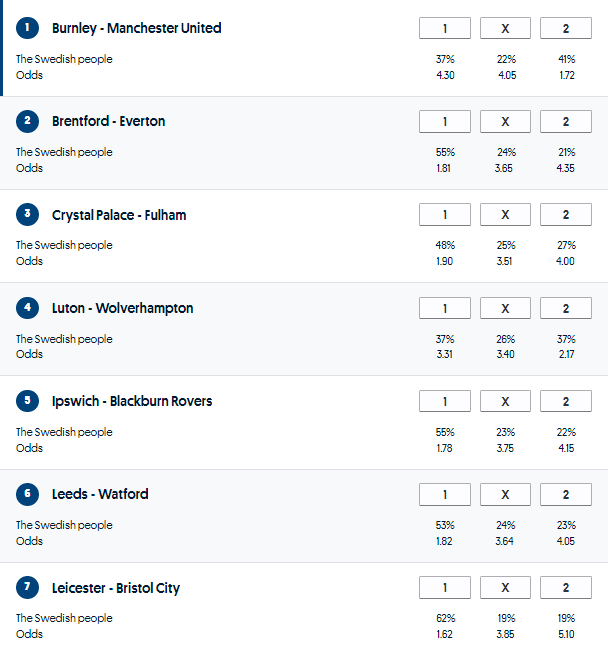Pick 1 for Ipswich - Blackburn Rovers
The width and height of the screenshot is (608, 654).
(444, 401)
